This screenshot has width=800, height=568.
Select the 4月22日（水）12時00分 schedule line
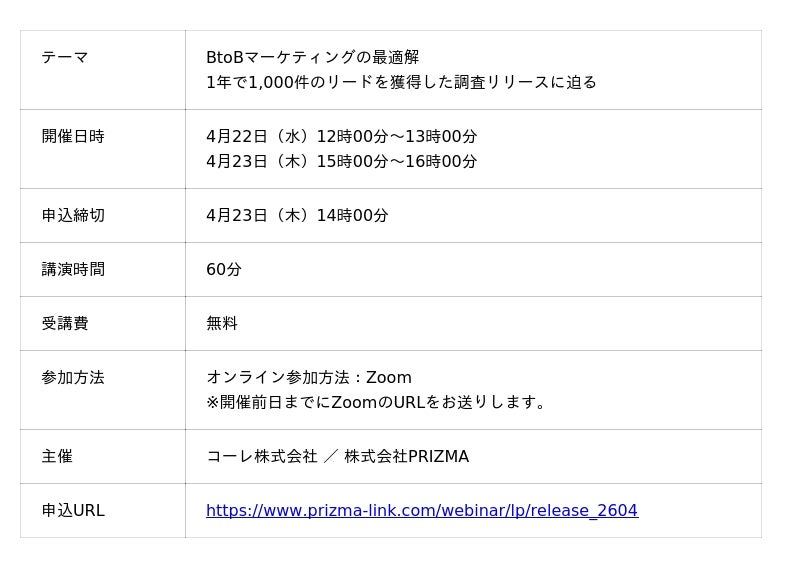tap(341, 137)
